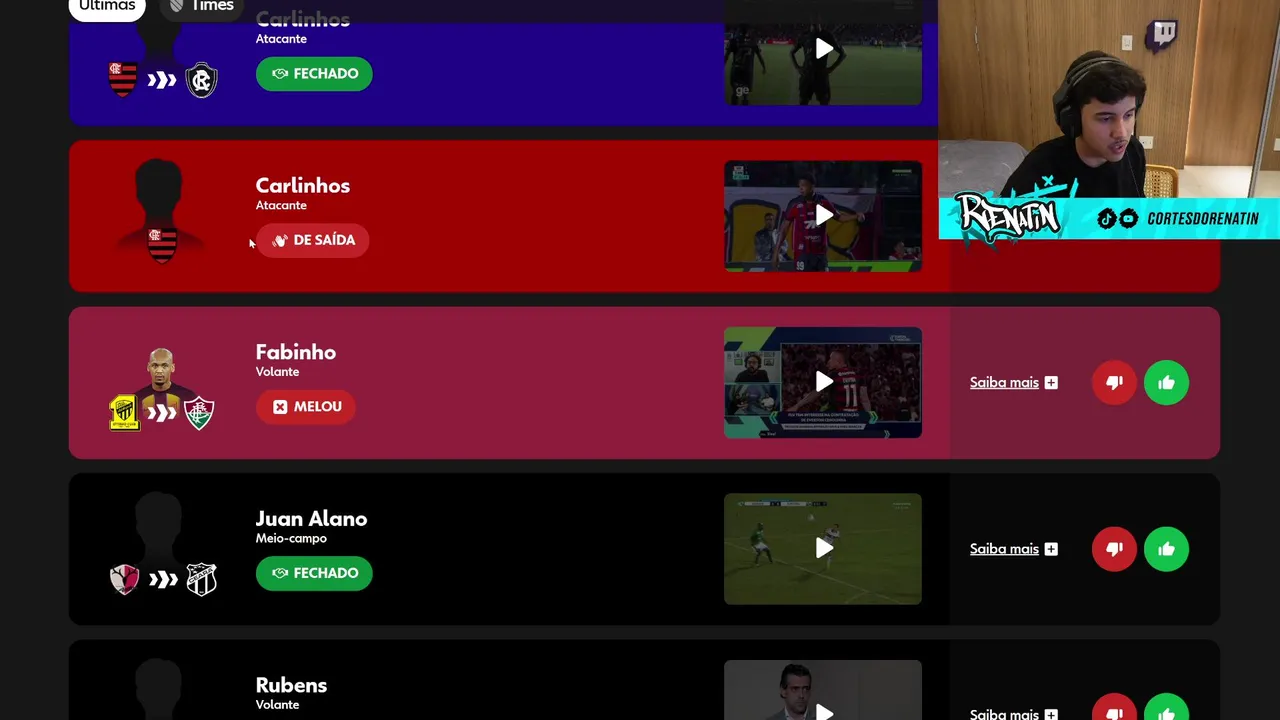Click the DE SAÍDA status badge
The height and width of the screenshot is (720, 1280).
coord(313,240)
